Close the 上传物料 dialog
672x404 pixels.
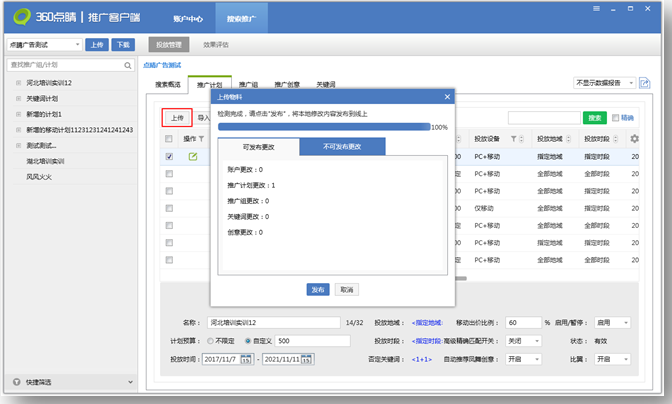pos(447,96)
